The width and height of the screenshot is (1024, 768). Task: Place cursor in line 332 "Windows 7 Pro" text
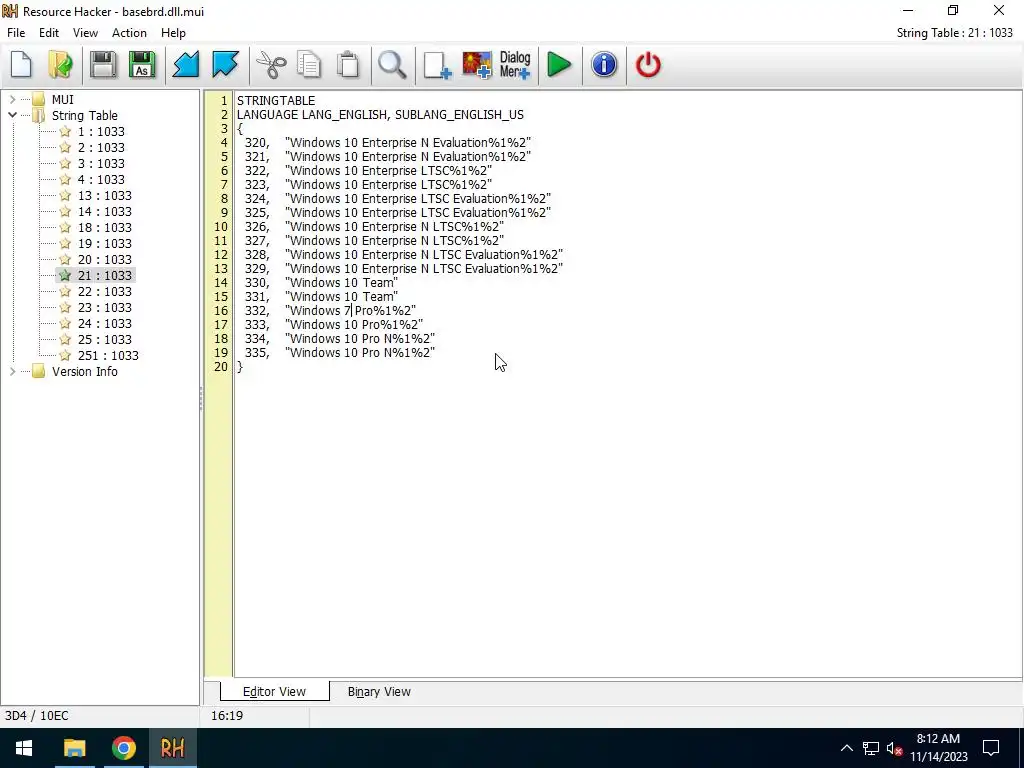tap(350, 311)
